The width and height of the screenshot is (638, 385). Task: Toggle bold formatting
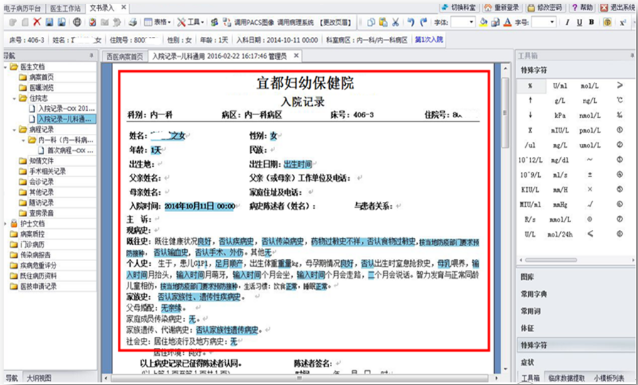point(591,22)
